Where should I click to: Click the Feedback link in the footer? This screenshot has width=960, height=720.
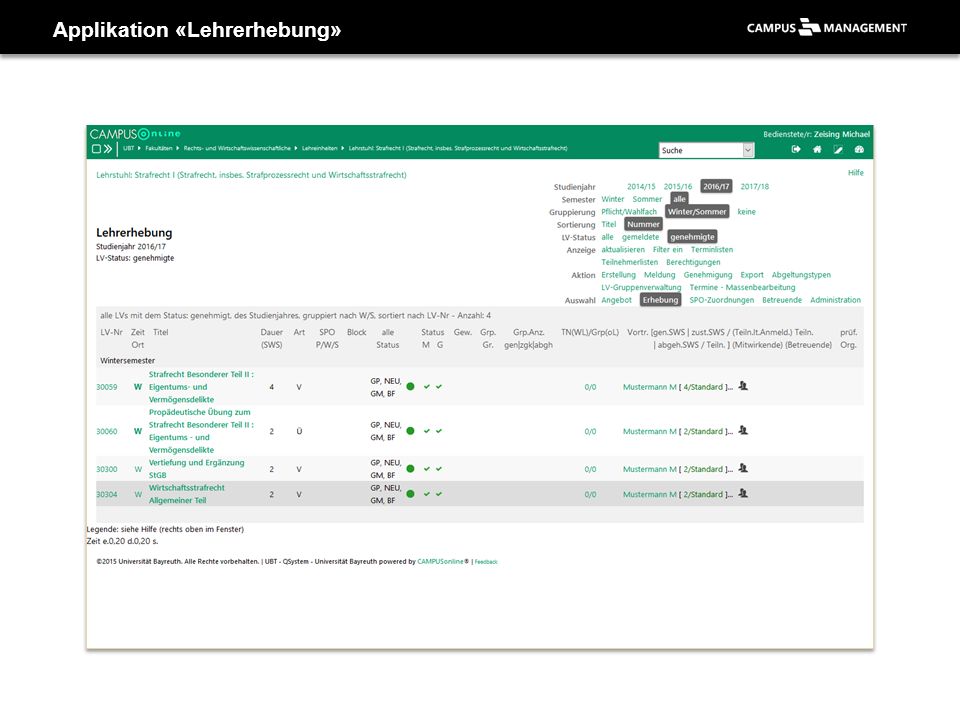[x=486, y=561]
